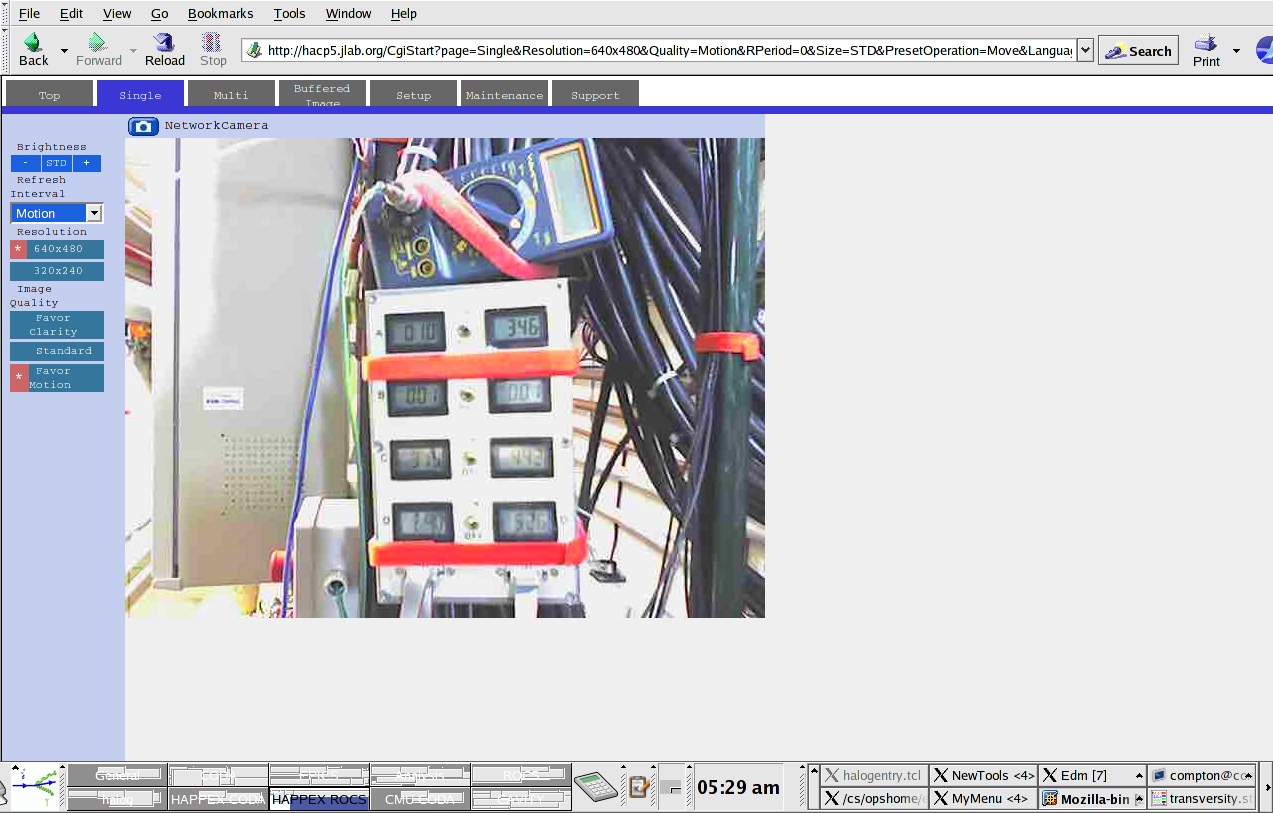
Task: Select 640x480 resolution
Action: pos(57,249)
